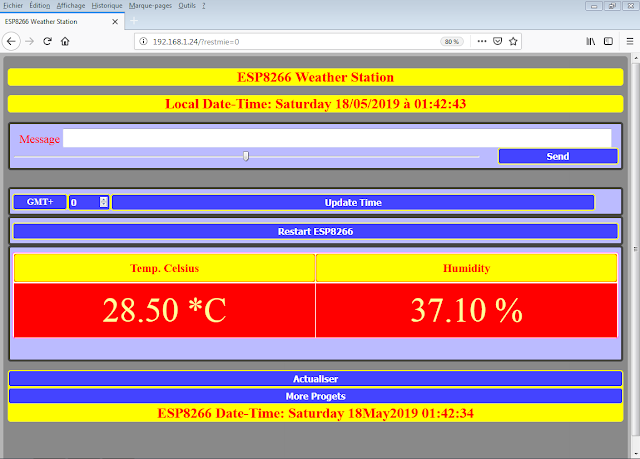Adjust GMT offset with spinner arrows
This screenshot has height=459, width=640.
(x=104, y=202)
